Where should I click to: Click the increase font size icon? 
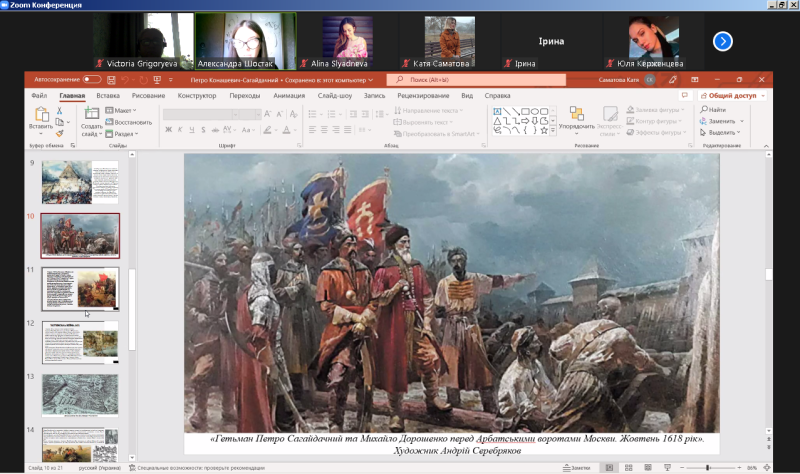(x=267, y=114)
